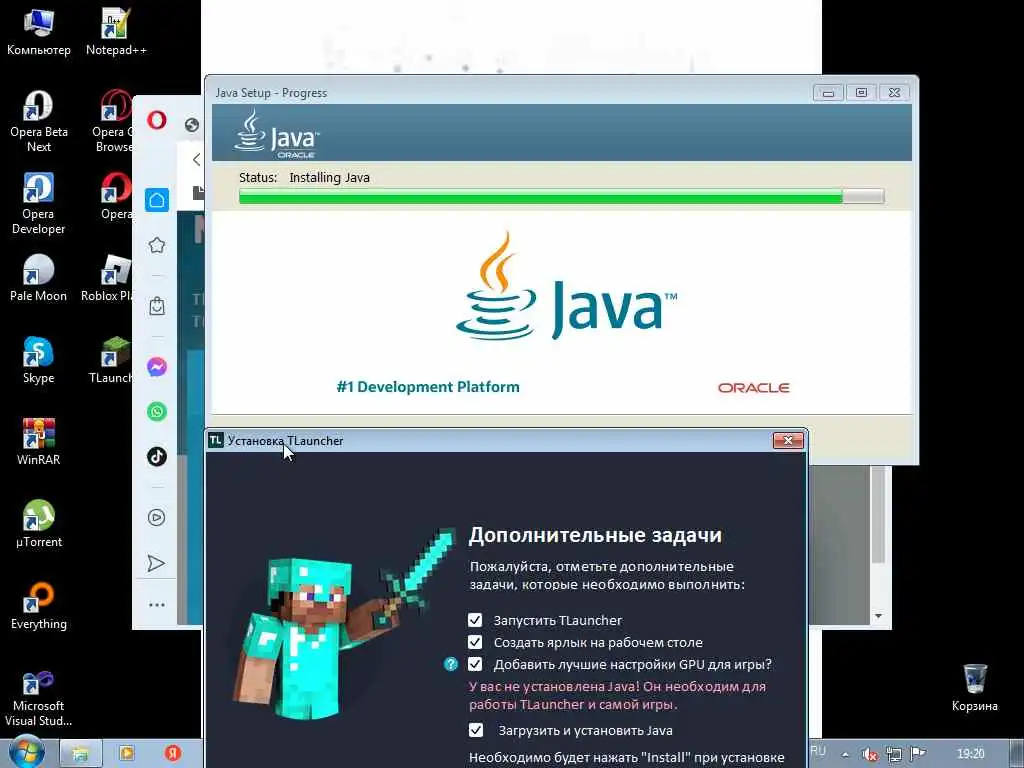The image size is (1024, 768).
Task: Open the Windows Start menu
Action: click(27, 753)
